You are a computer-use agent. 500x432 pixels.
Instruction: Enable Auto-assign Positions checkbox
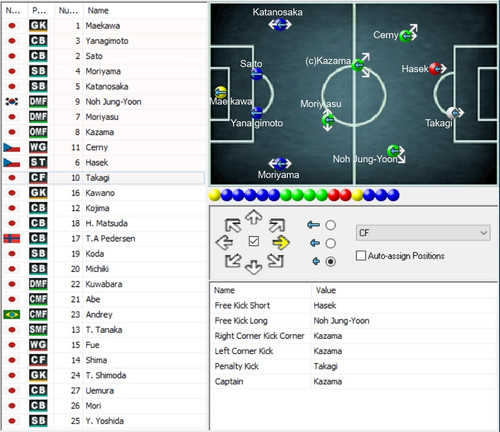point(361,256)
